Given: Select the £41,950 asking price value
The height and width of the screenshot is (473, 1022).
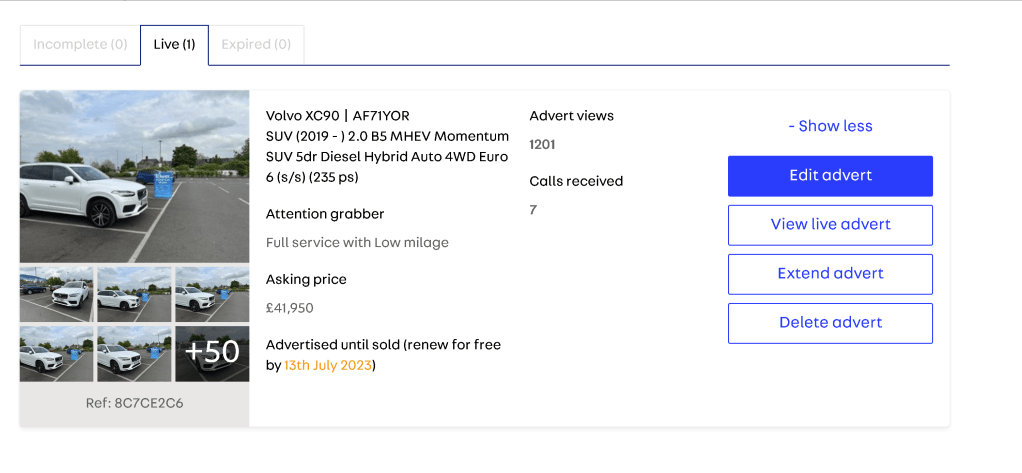Looking at the screenshot, I should (289, 308).
